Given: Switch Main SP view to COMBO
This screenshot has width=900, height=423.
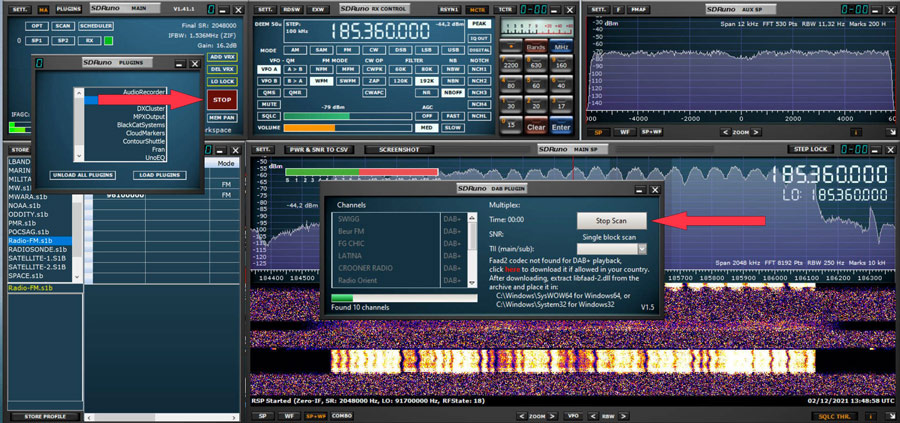Looking at the screenshot, I should point(342,416).
